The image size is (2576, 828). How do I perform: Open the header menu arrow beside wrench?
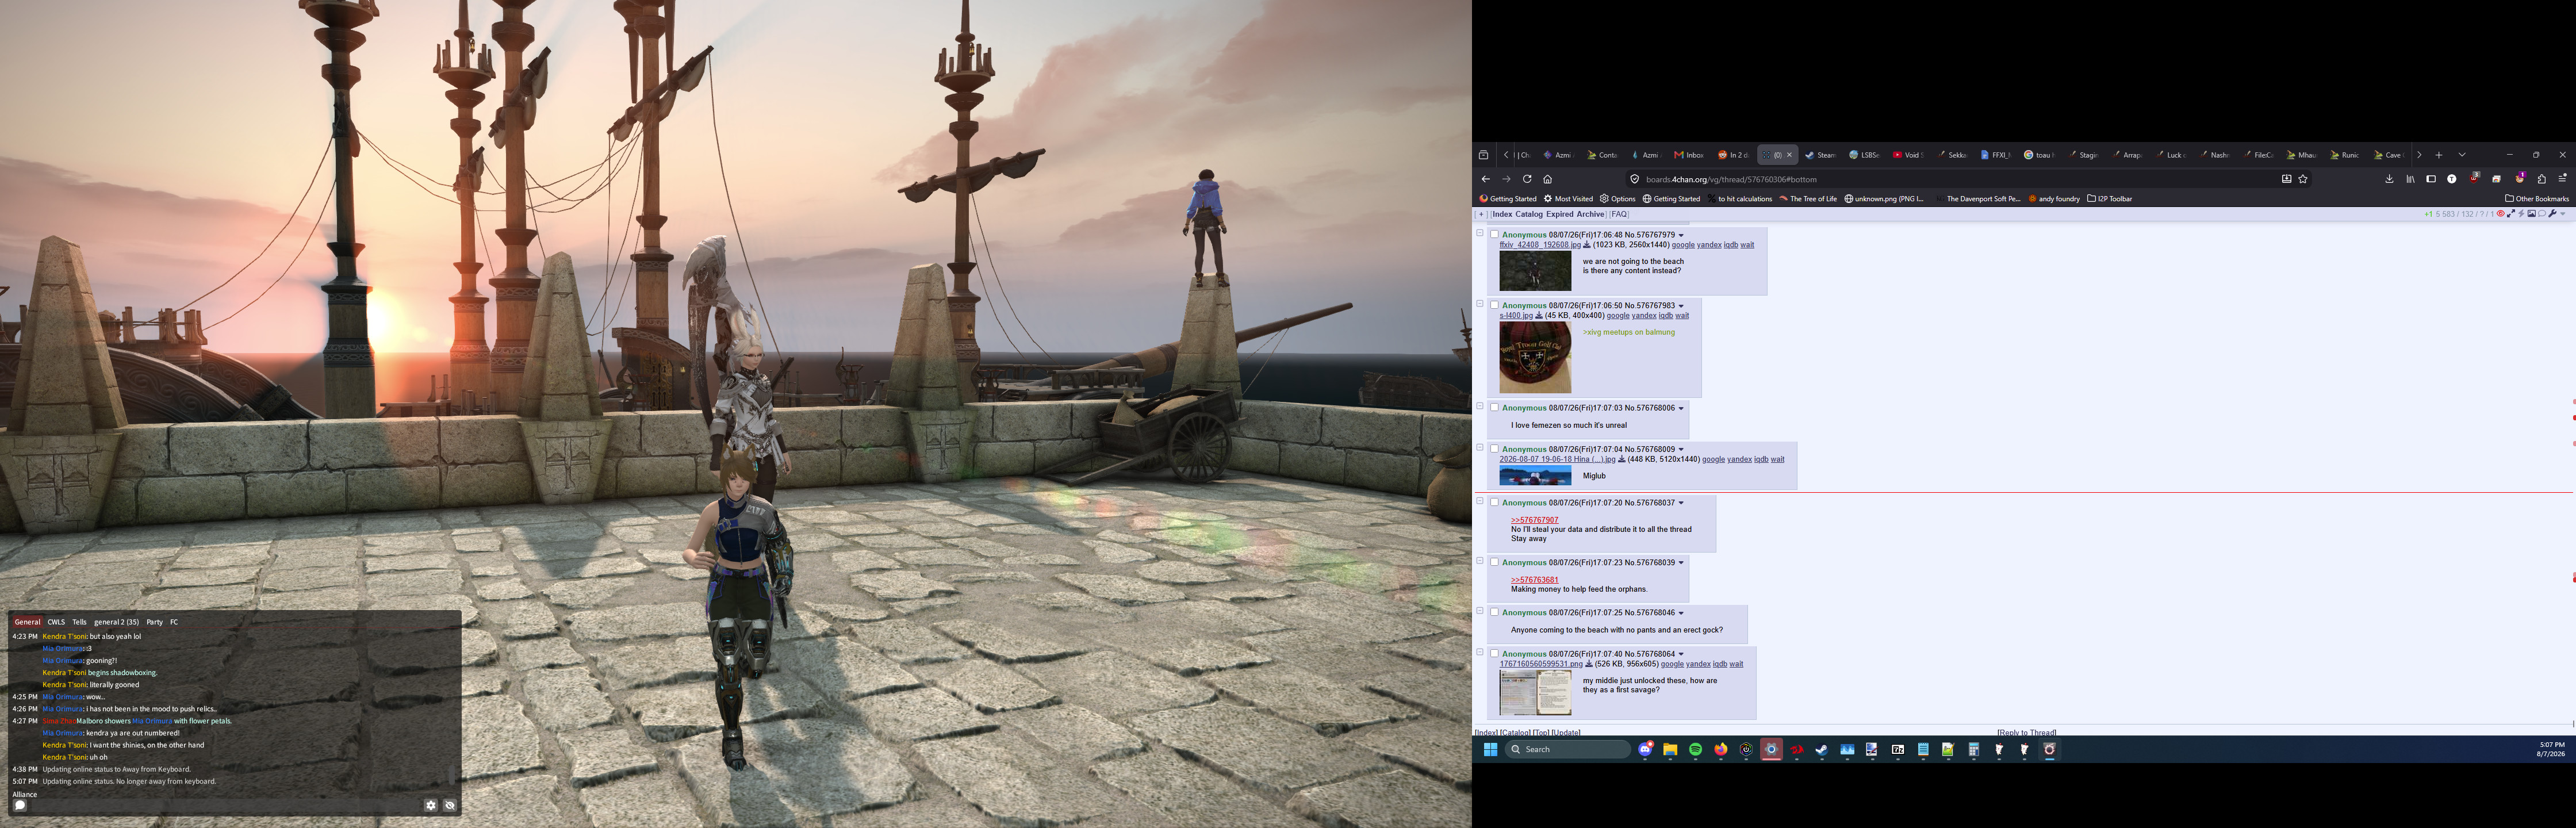2563,214
